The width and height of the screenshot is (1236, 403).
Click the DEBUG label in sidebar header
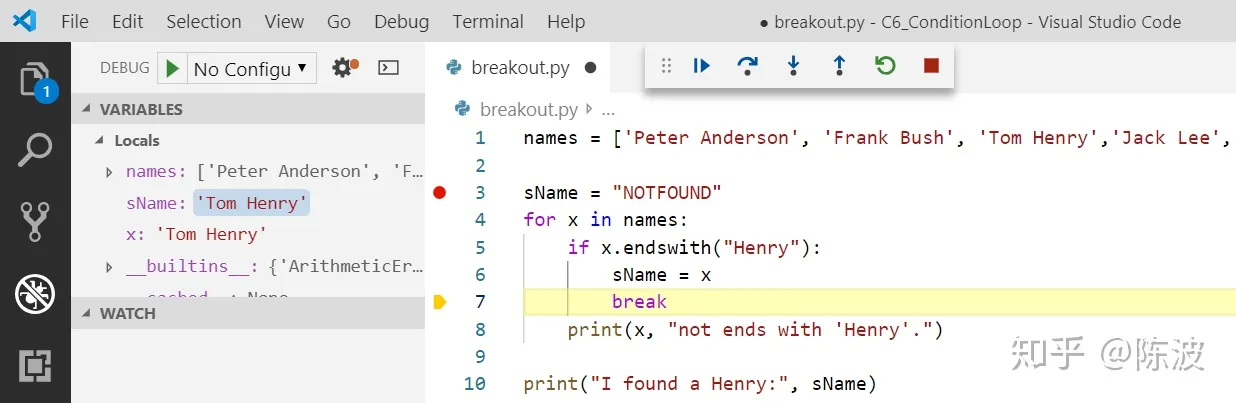pyautogui.click(x=124, y=68)
